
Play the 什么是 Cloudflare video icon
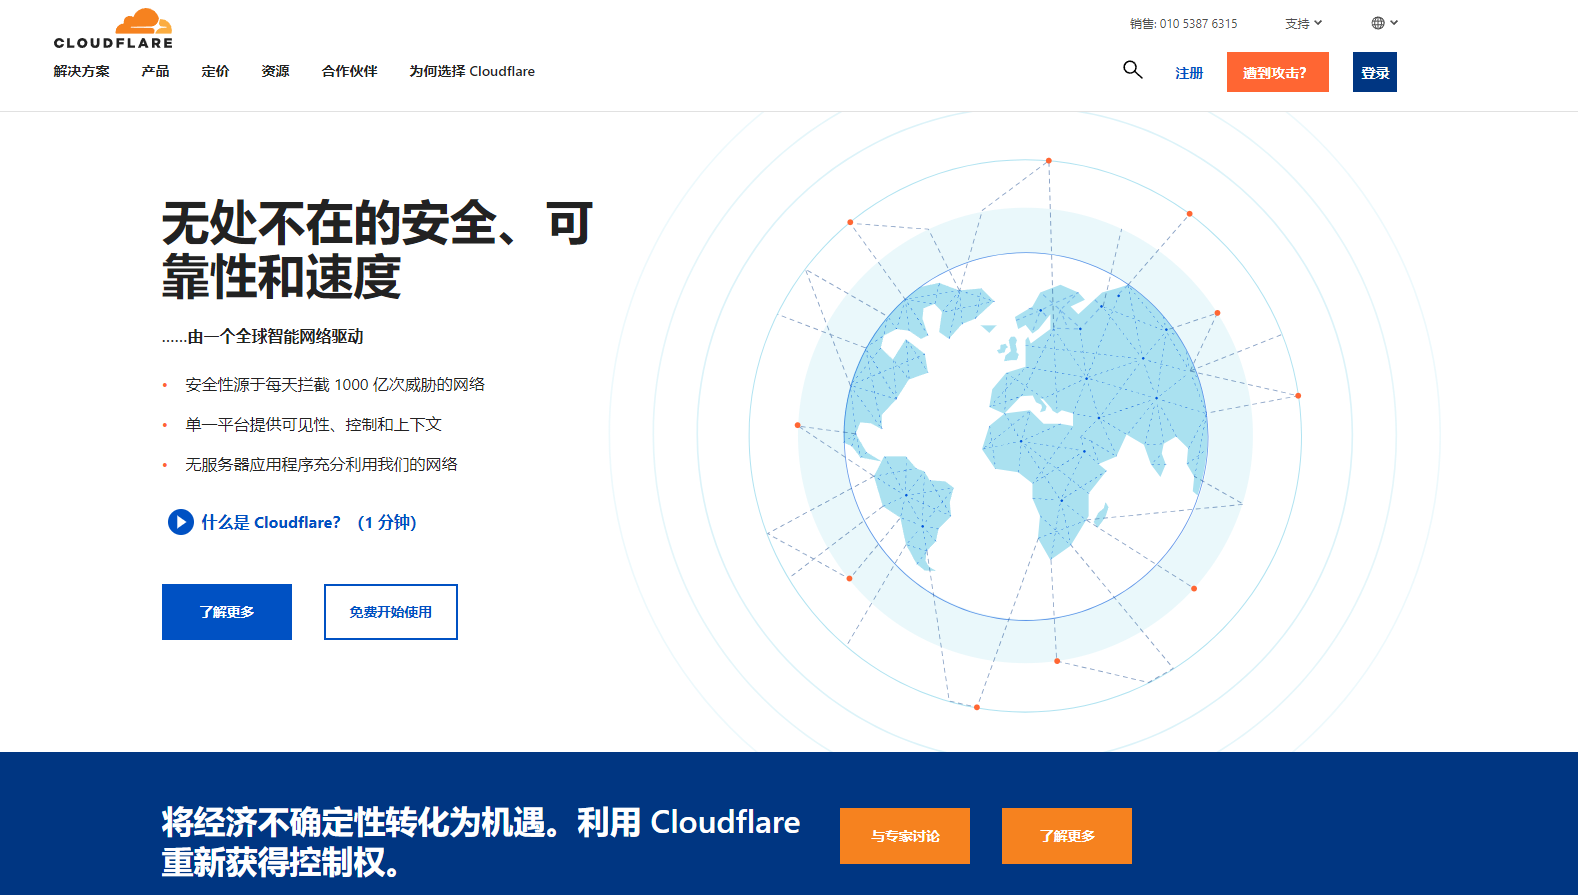click(180, 522)
